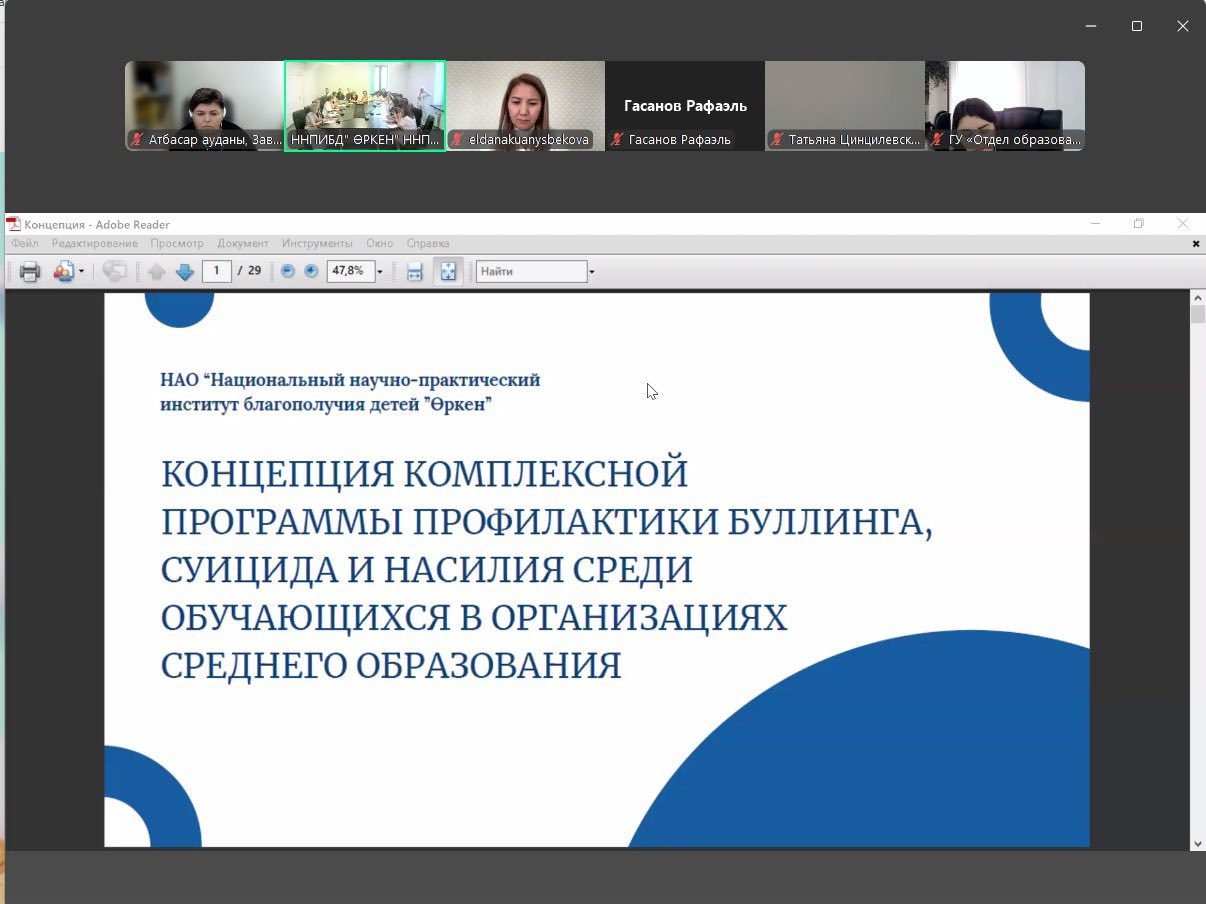
Task: Click the Adobe Reader PDF icon in title bar
Action: point(14,224)
